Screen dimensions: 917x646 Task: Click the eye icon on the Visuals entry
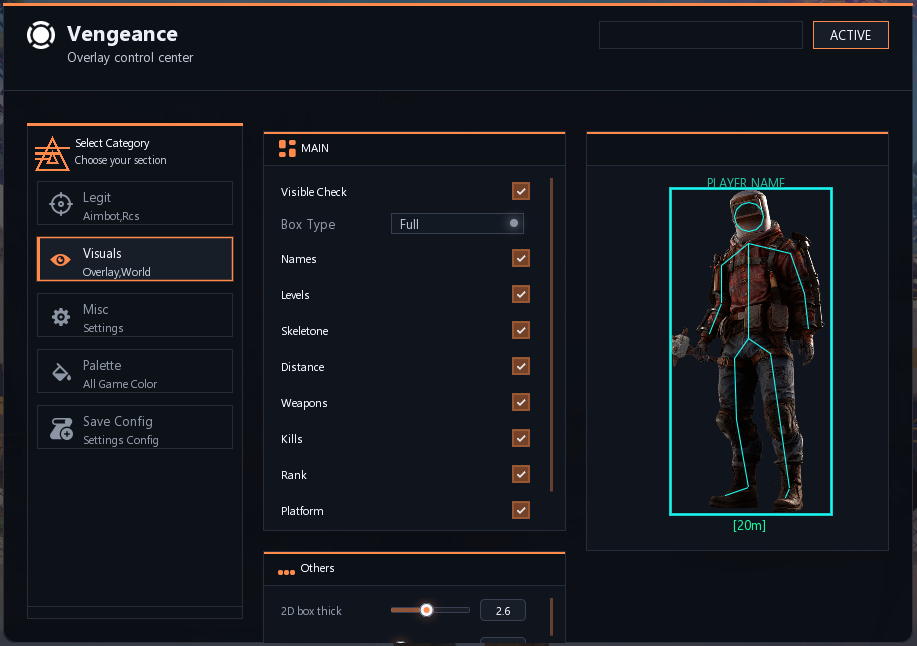tap(60, 260)
